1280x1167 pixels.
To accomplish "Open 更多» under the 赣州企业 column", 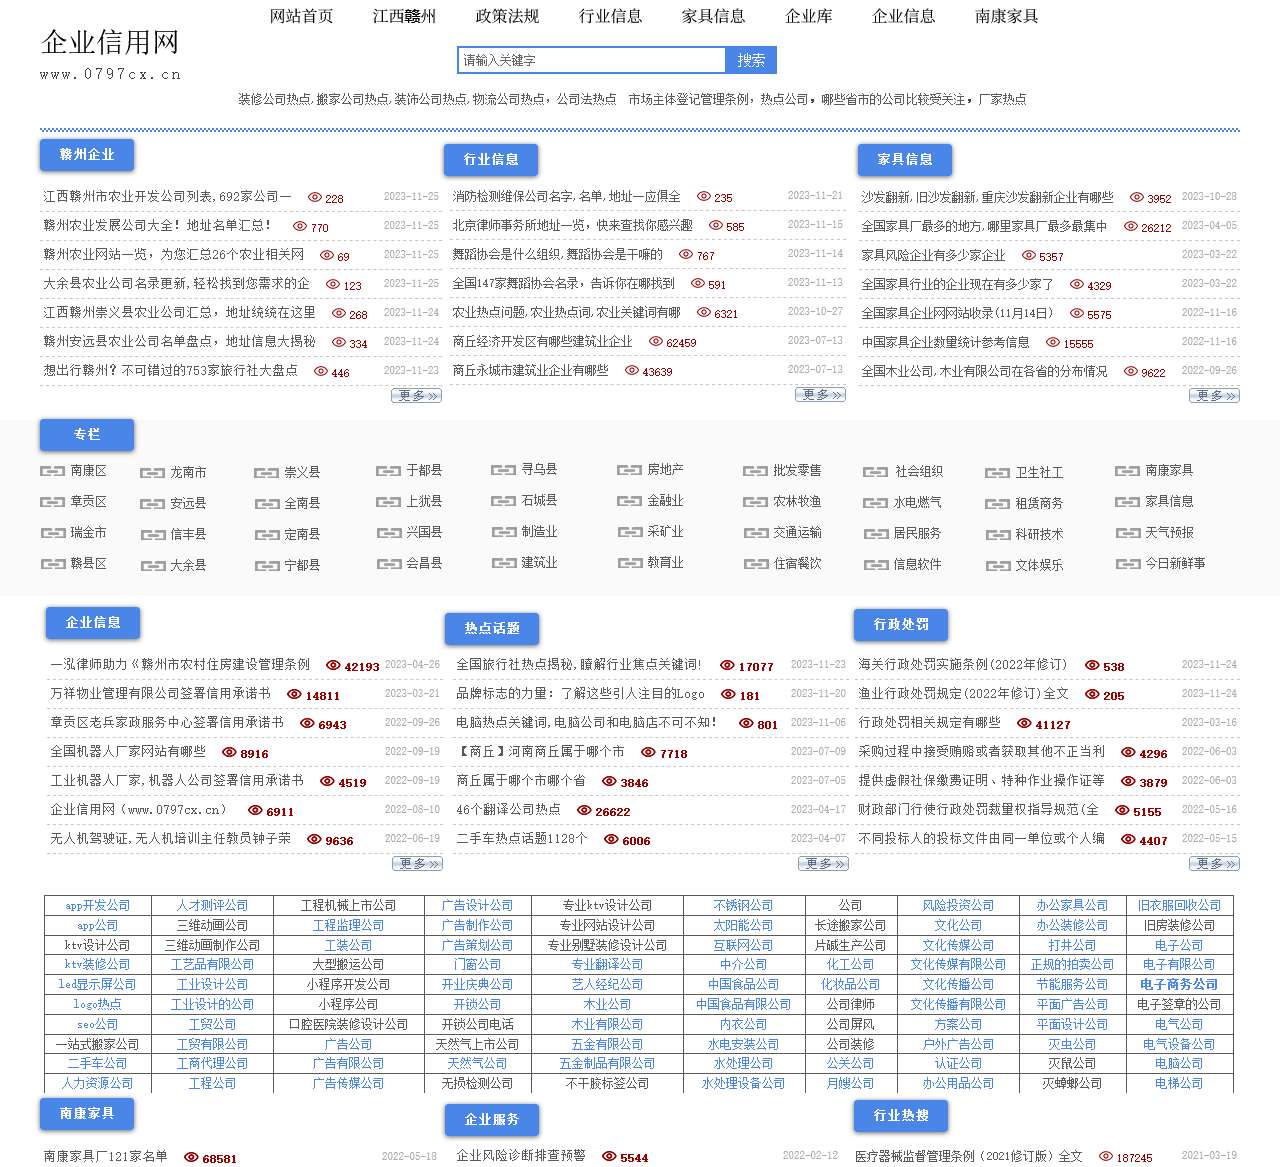I will [416, 395].
